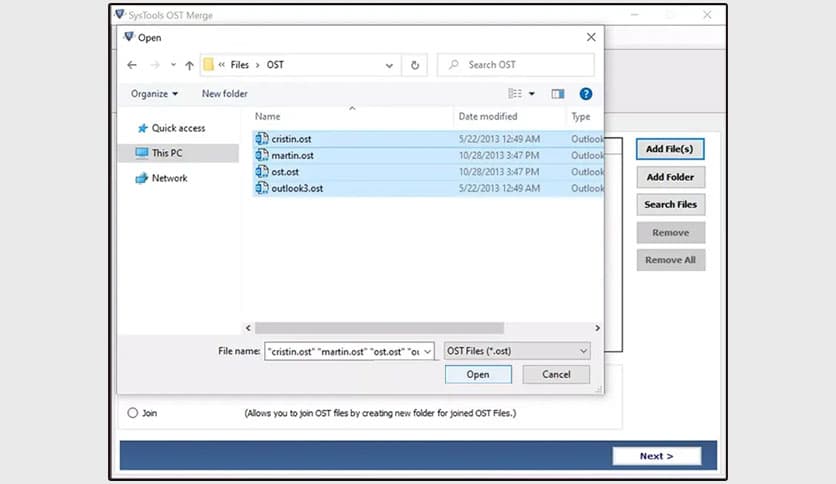
Task: Select Quick access in navigation pane
Action: tap(178, 128)
